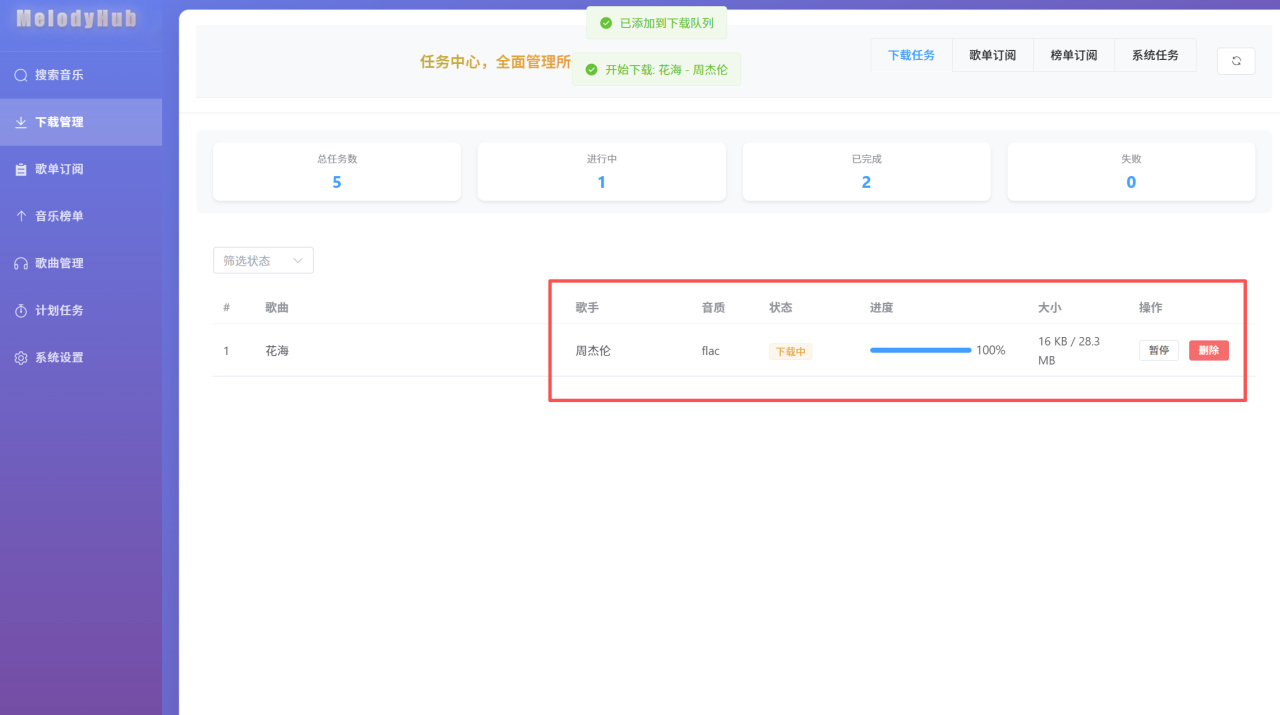Click the 下载中 status tag
Viewport: 1280px width, 715px height.
click(790, 352)
